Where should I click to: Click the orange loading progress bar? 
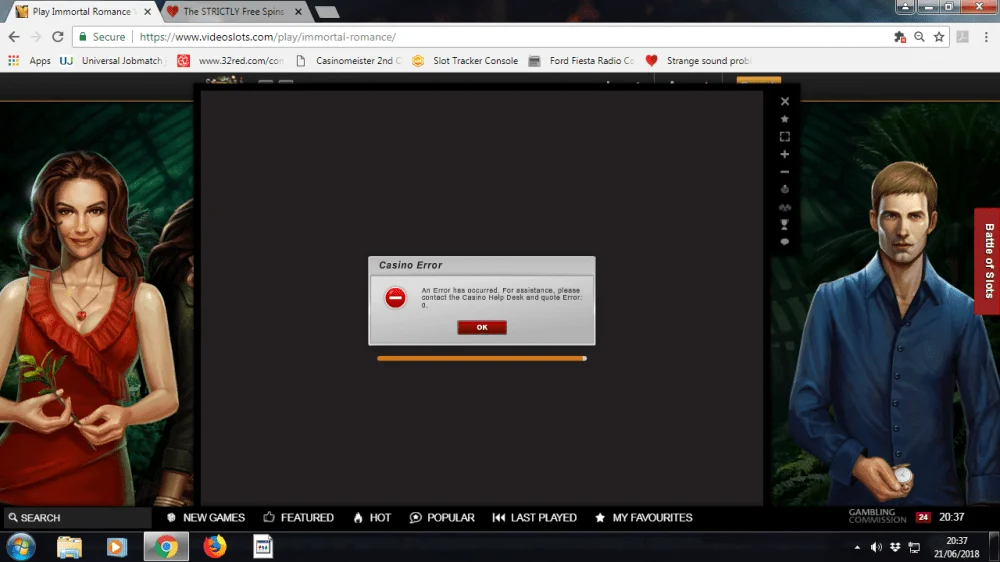click(x=482, y=359)
